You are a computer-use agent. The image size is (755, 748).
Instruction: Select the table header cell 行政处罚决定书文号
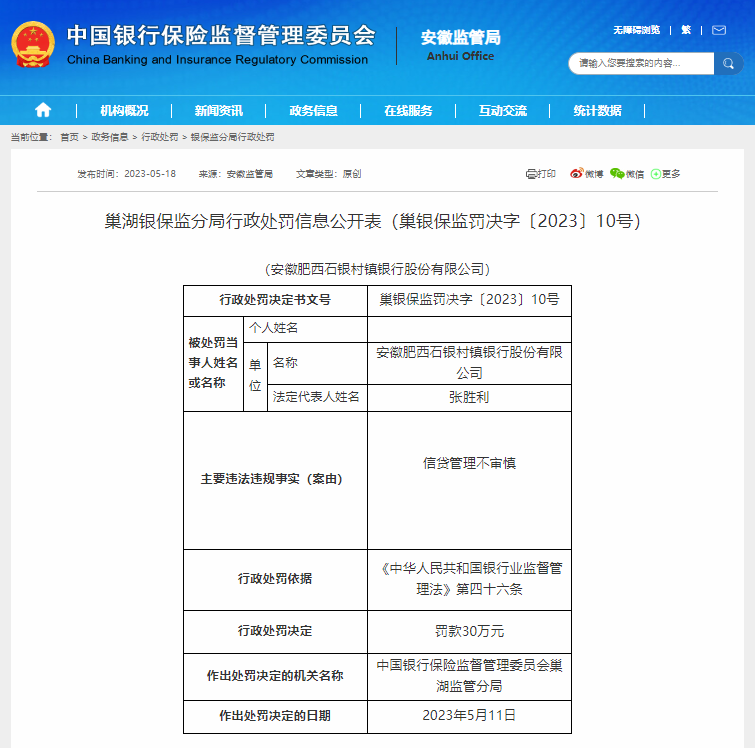click(x=275, y=301)
